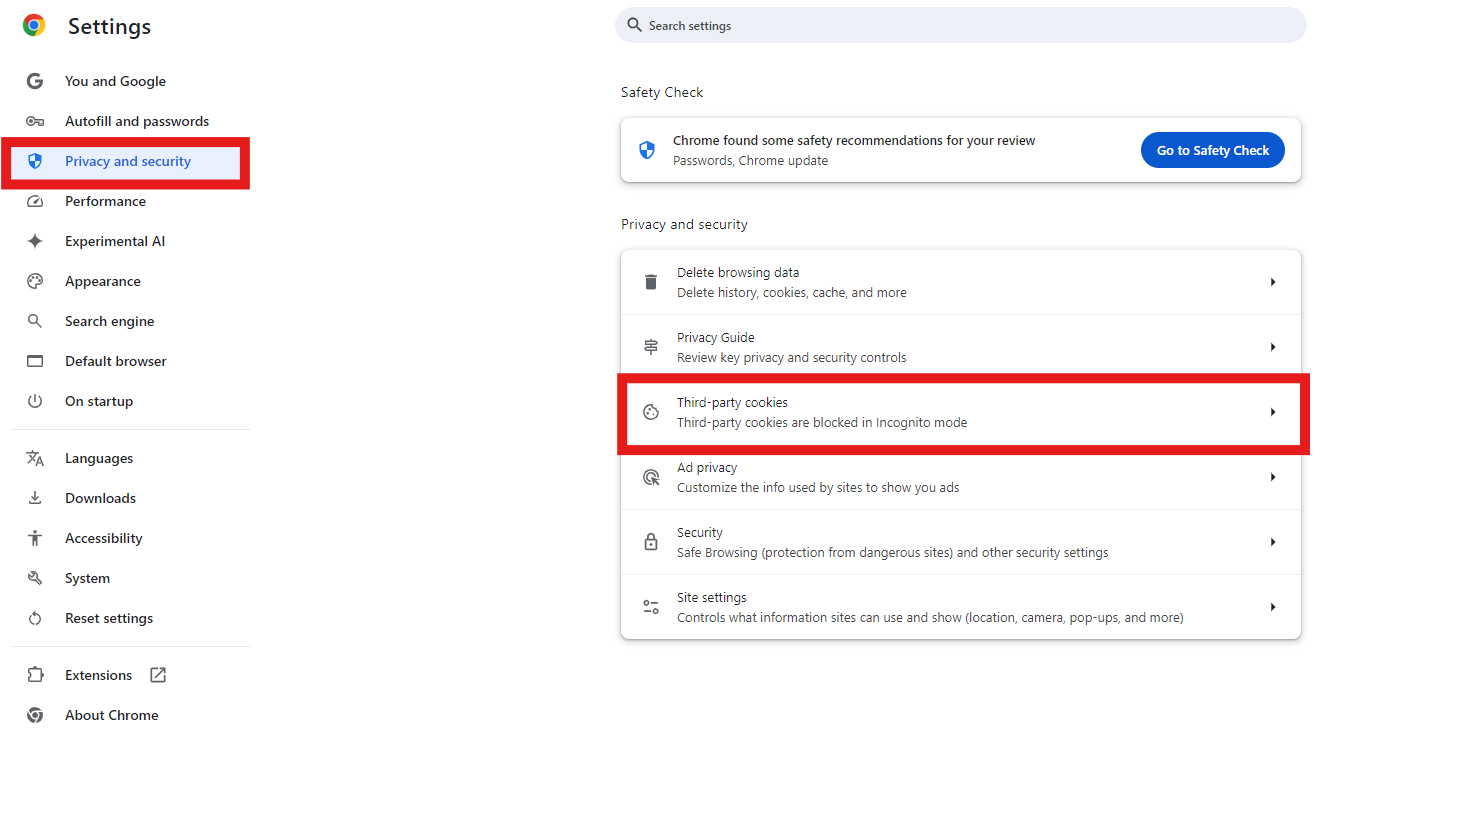Click 'Passwords, Chrome update' text

750,160
